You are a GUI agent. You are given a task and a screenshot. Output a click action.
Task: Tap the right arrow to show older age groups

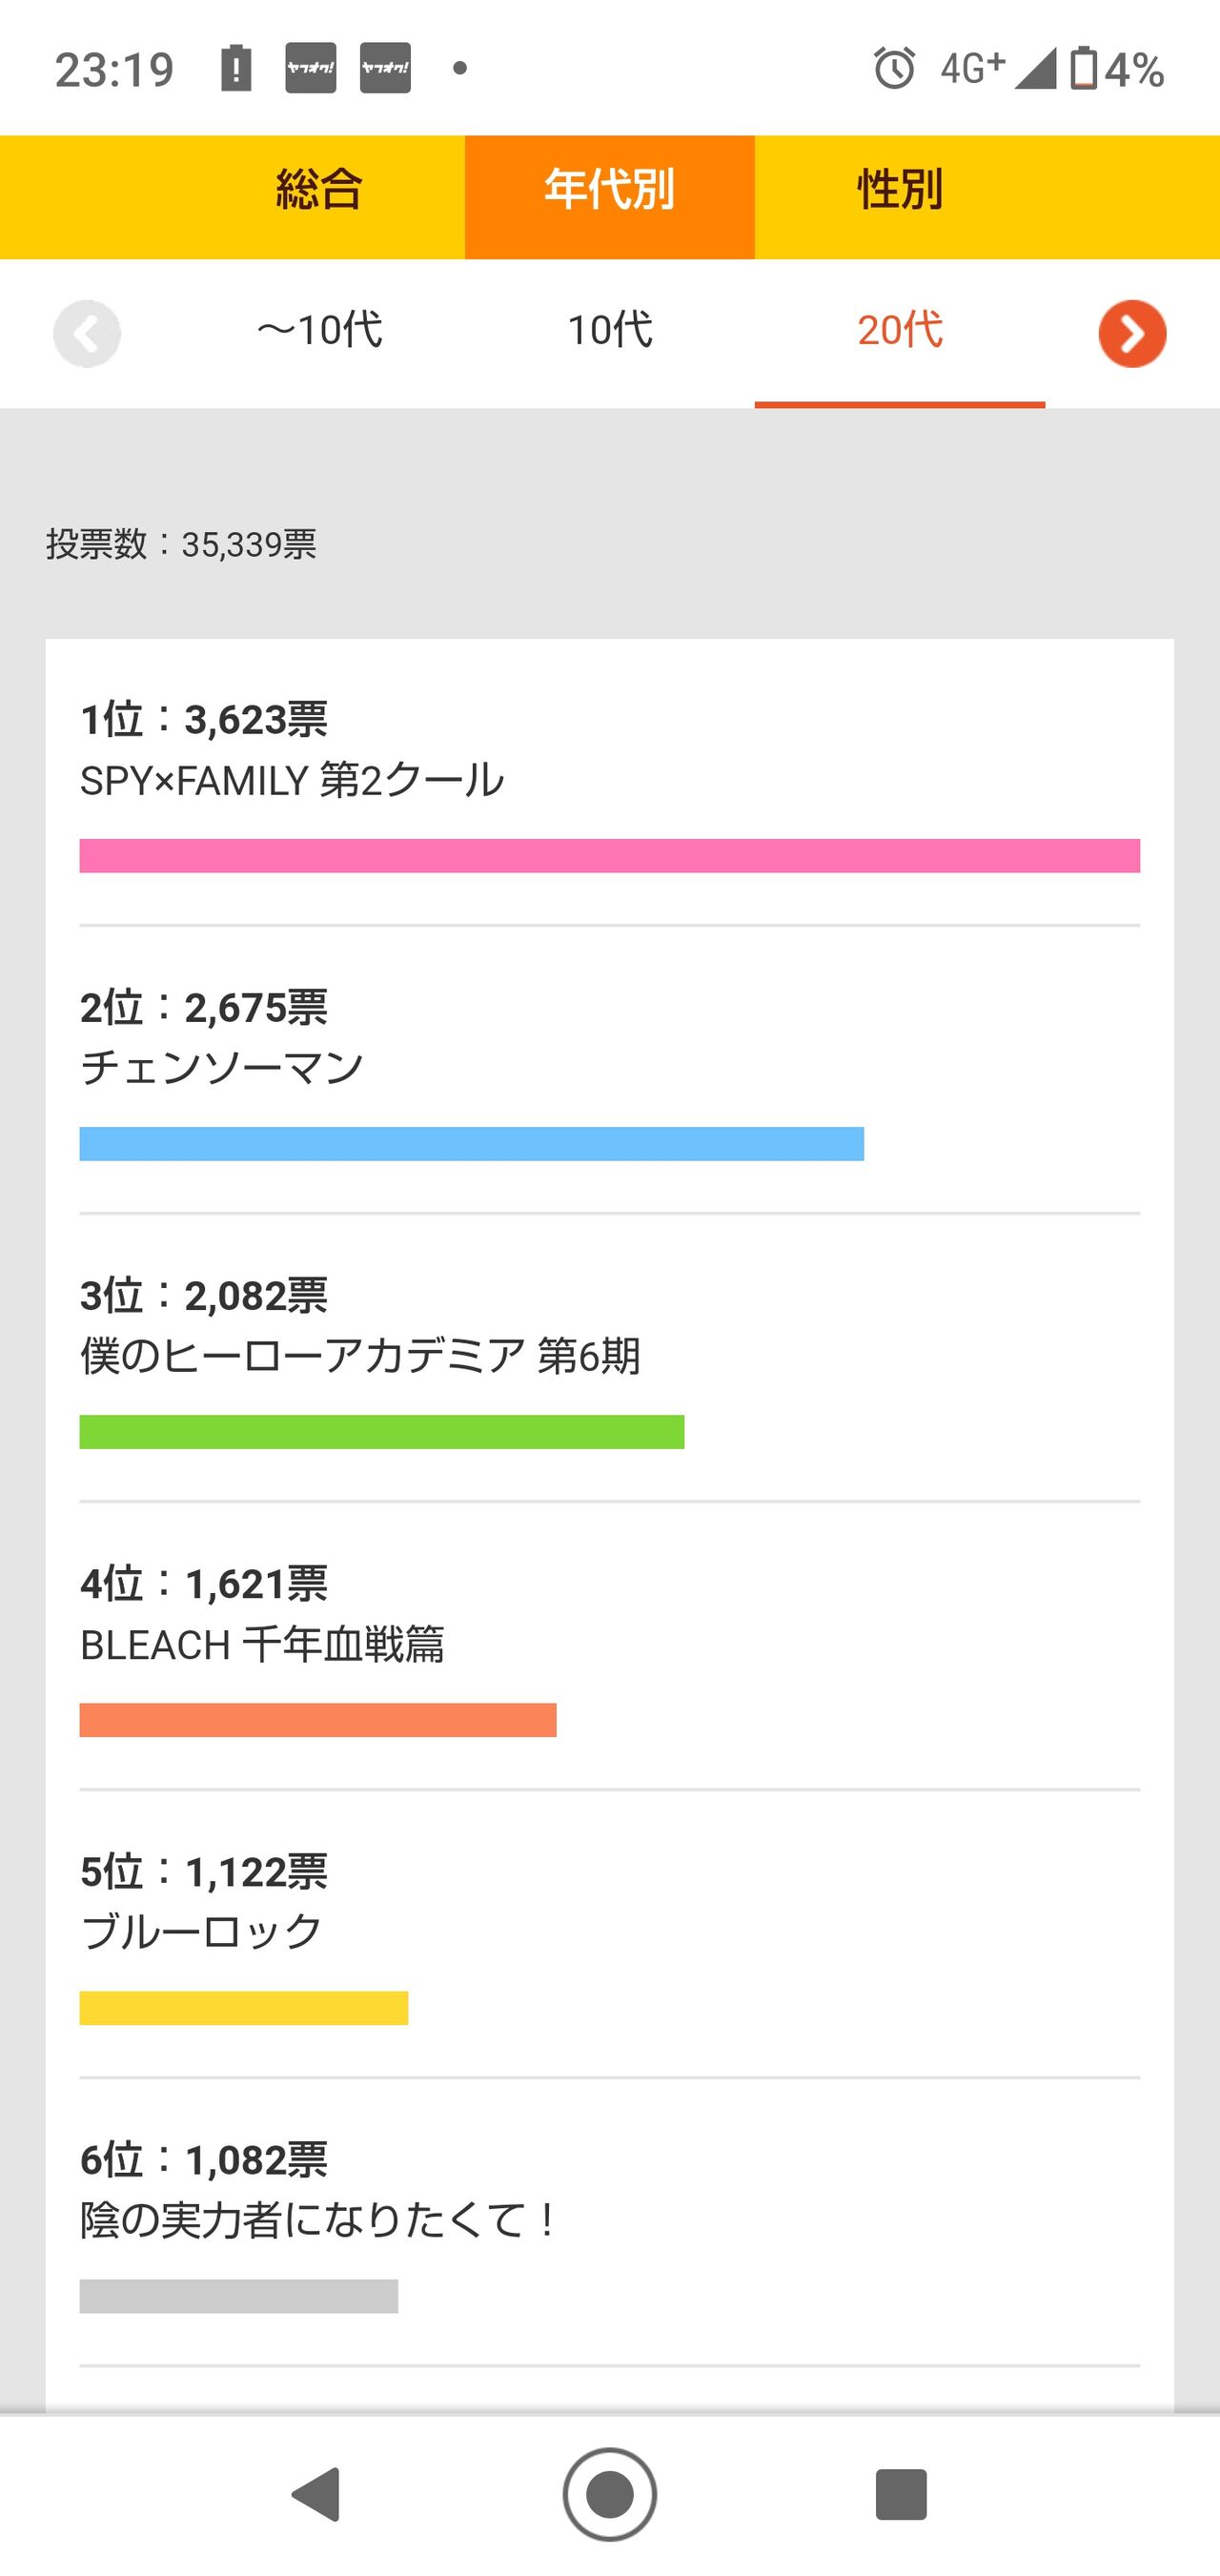tap(1132, 333)
